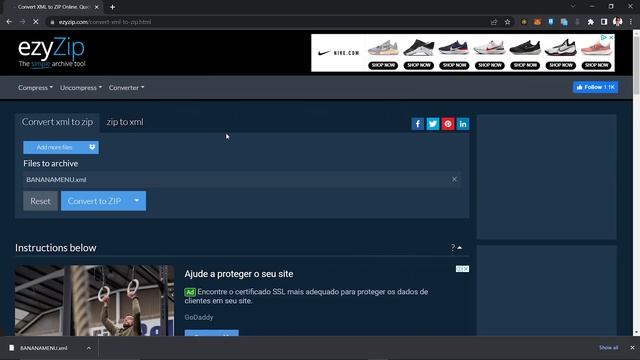Viewport: 640px width, 360px height.
Task: Open the Converter menu
Action: [x=126, y=87]
